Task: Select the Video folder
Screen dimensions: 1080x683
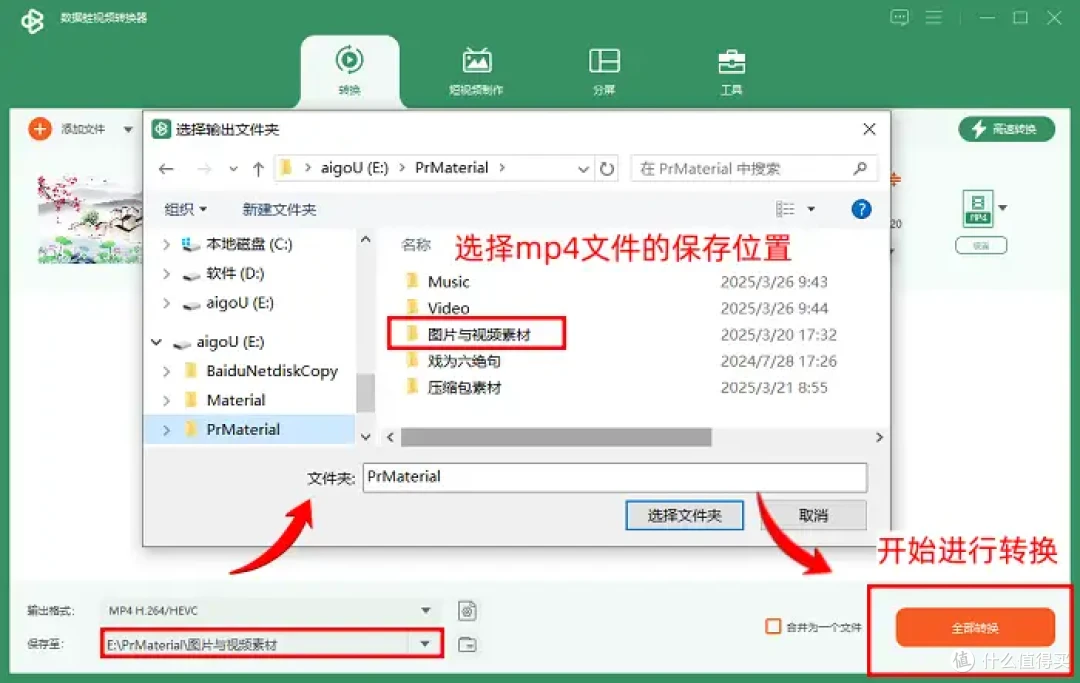Action: (448, 308)
